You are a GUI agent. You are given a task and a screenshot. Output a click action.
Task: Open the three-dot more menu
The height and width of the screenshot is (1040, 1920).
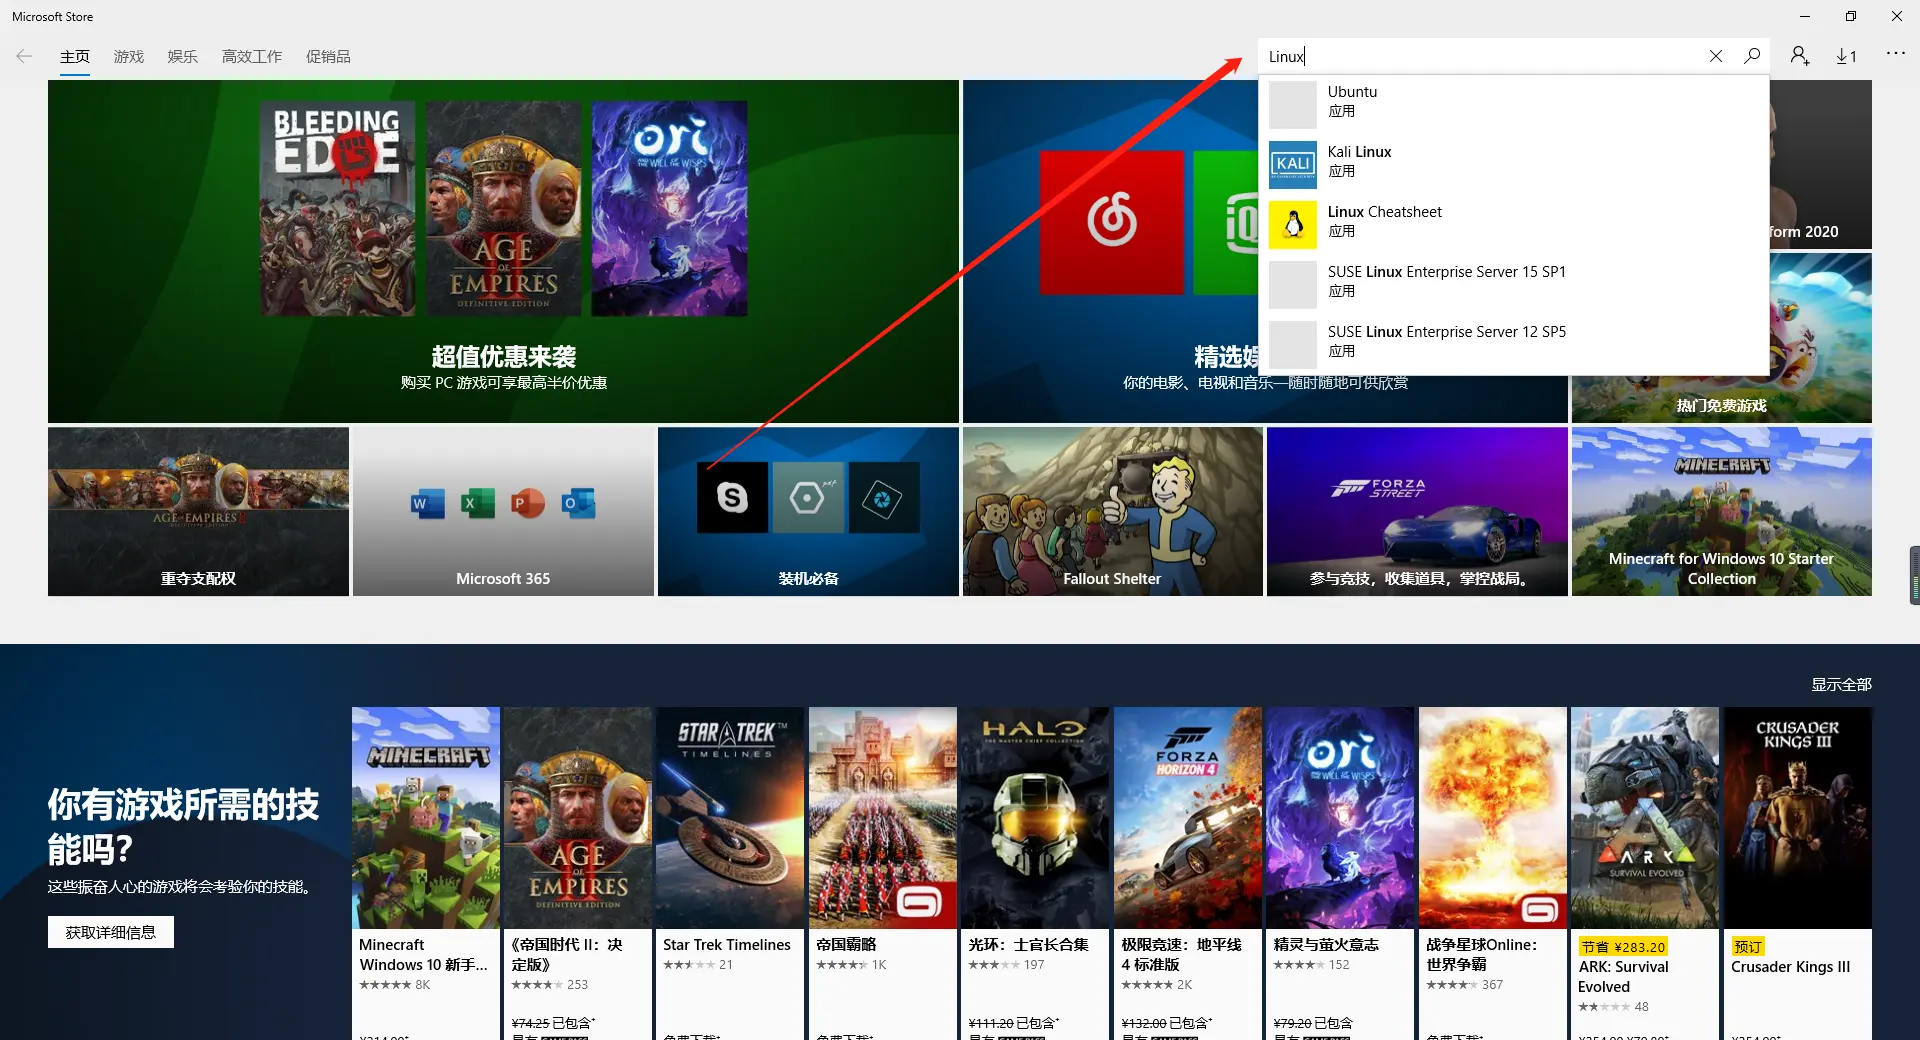pyautogui.click(x=1896, y=54)
